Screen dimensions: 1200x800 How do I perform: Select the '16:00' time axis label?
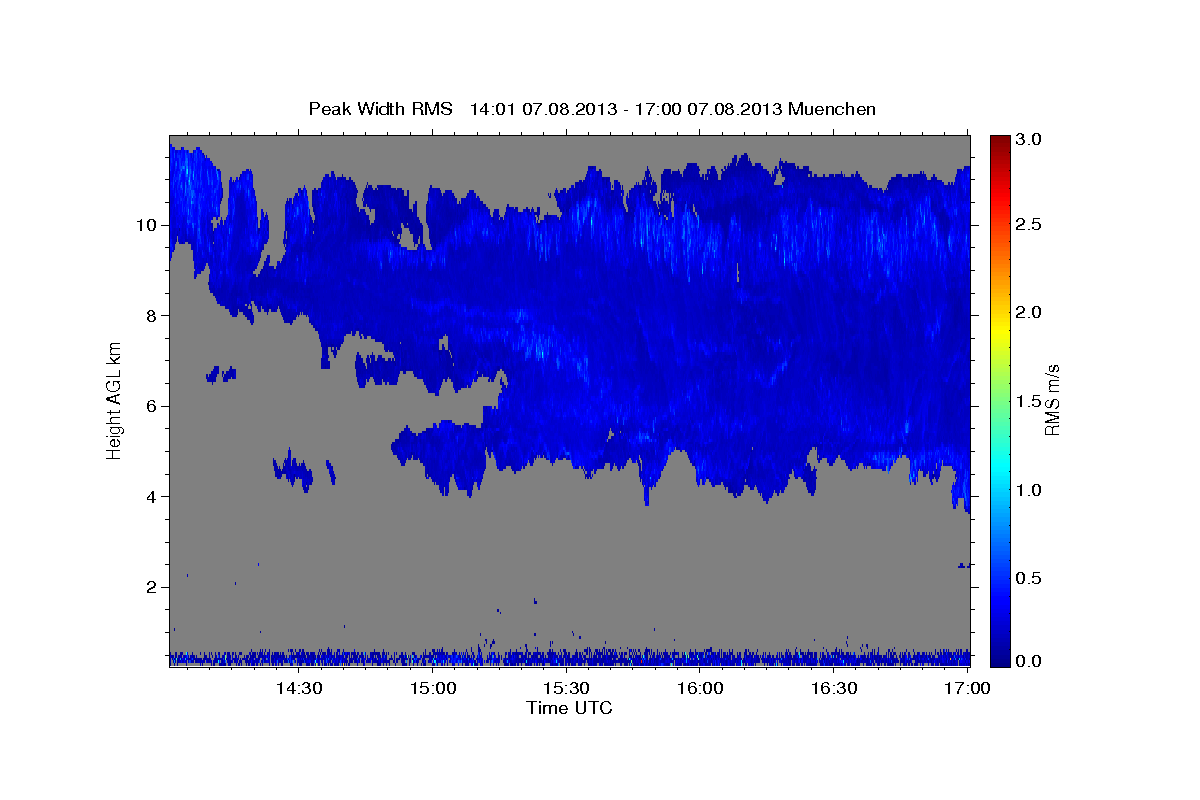pyautogui.click(x=700, y=688)
